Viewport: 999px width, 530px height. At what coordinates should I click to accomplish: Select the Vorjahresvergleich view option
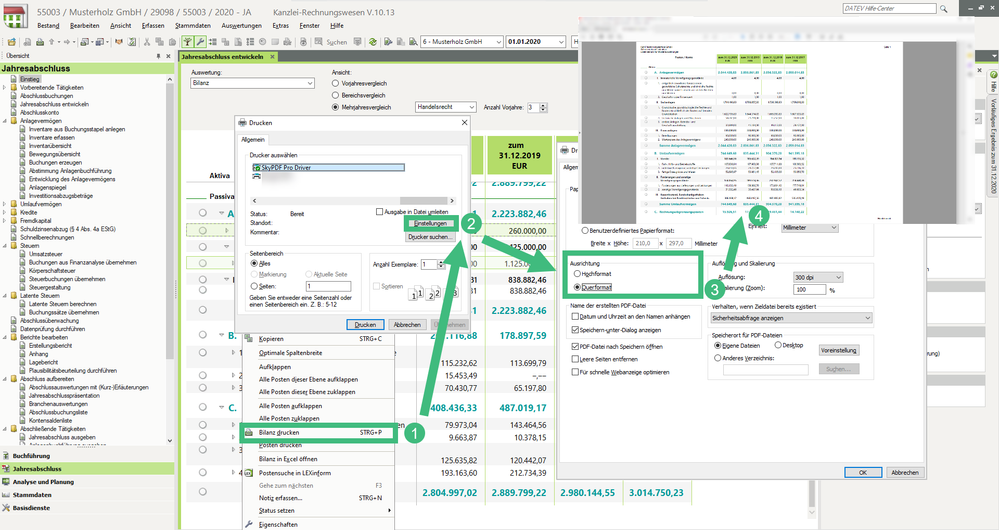click(335, 83)
